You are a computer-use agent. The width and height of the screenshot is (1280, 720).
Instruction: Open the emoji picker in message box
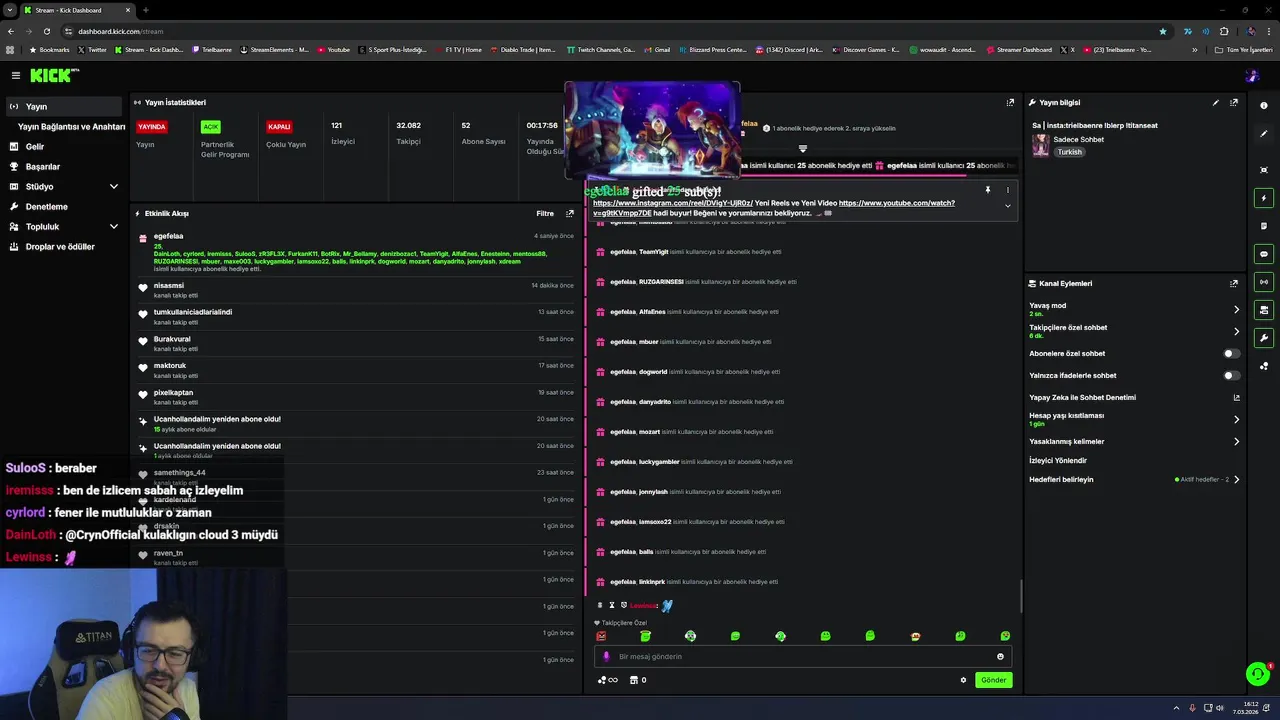tap(1000, 657)
